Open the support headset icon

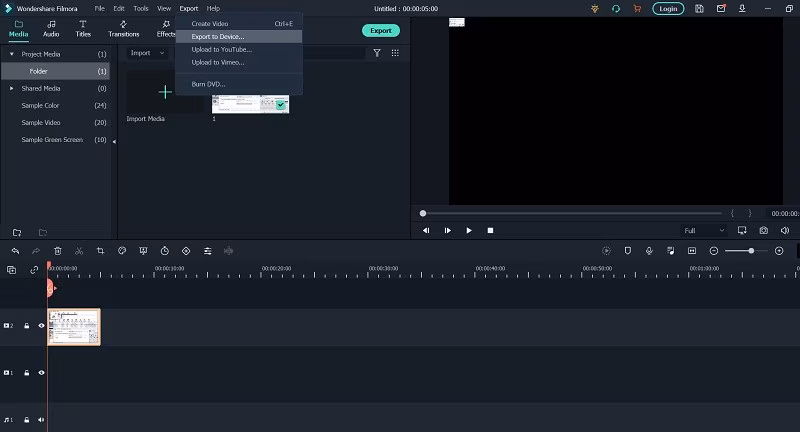point(616,9)
